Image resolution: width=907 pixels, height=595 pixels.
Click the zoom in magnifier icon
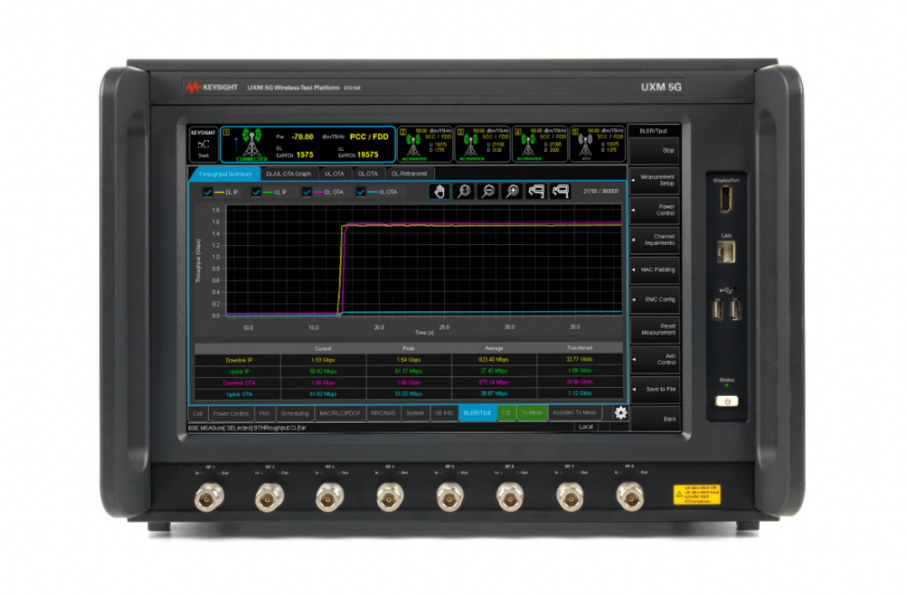[x=512, y=191]
